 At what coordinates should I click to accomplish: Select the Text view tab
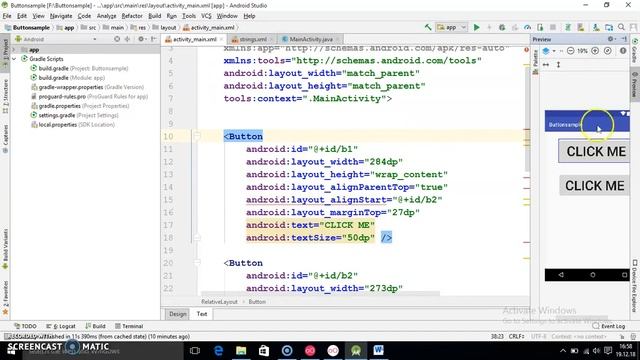[202, 314]
